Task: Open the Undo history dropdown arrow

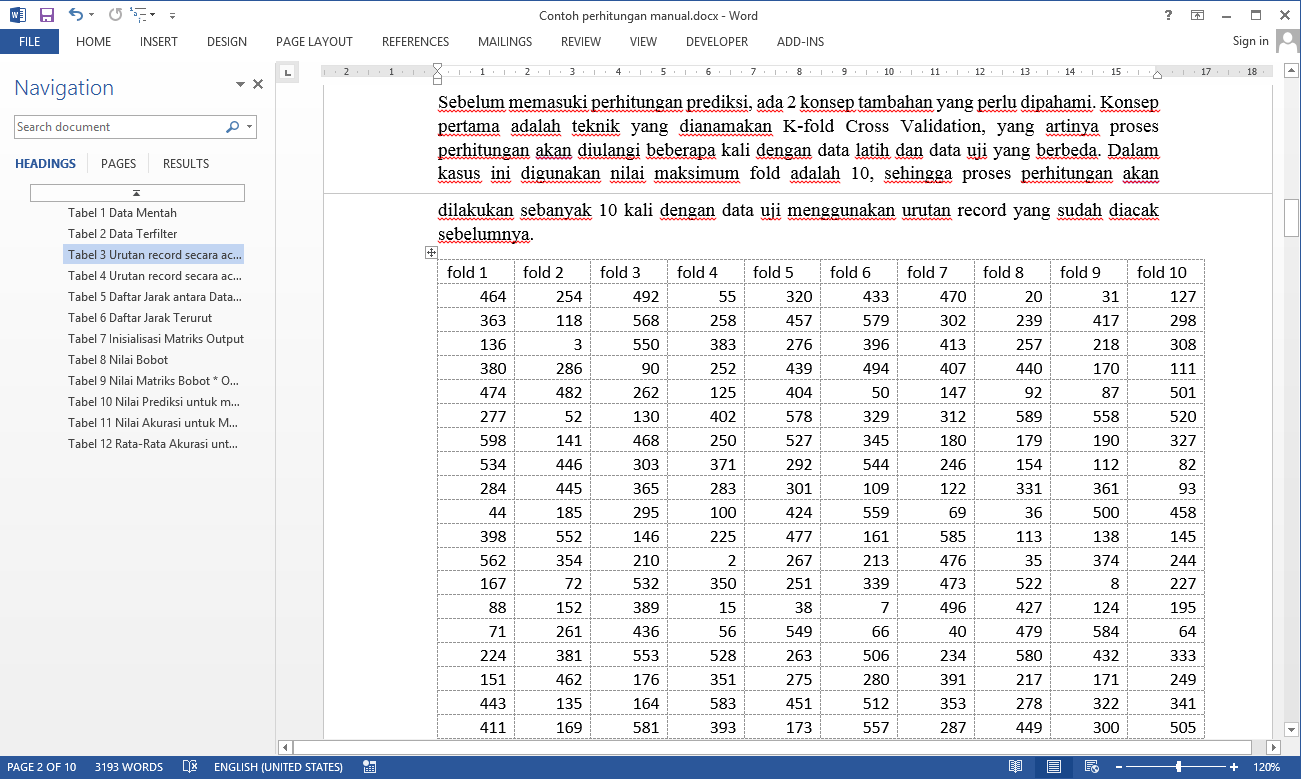Action: click(x=92, y=15)
